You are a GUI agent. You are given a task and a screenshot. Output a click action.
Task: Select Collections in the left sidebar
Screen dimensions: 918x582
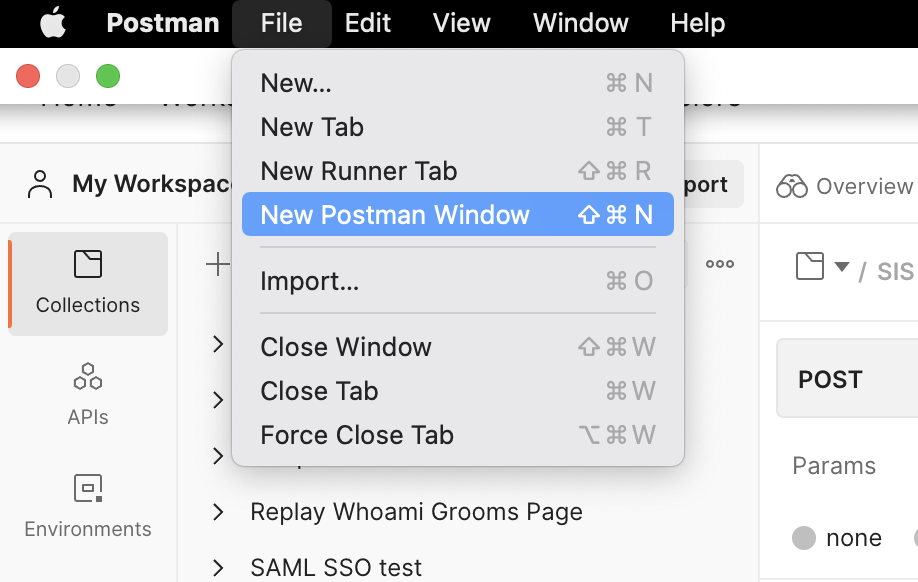pyautogui.click(x=87, y=284)
